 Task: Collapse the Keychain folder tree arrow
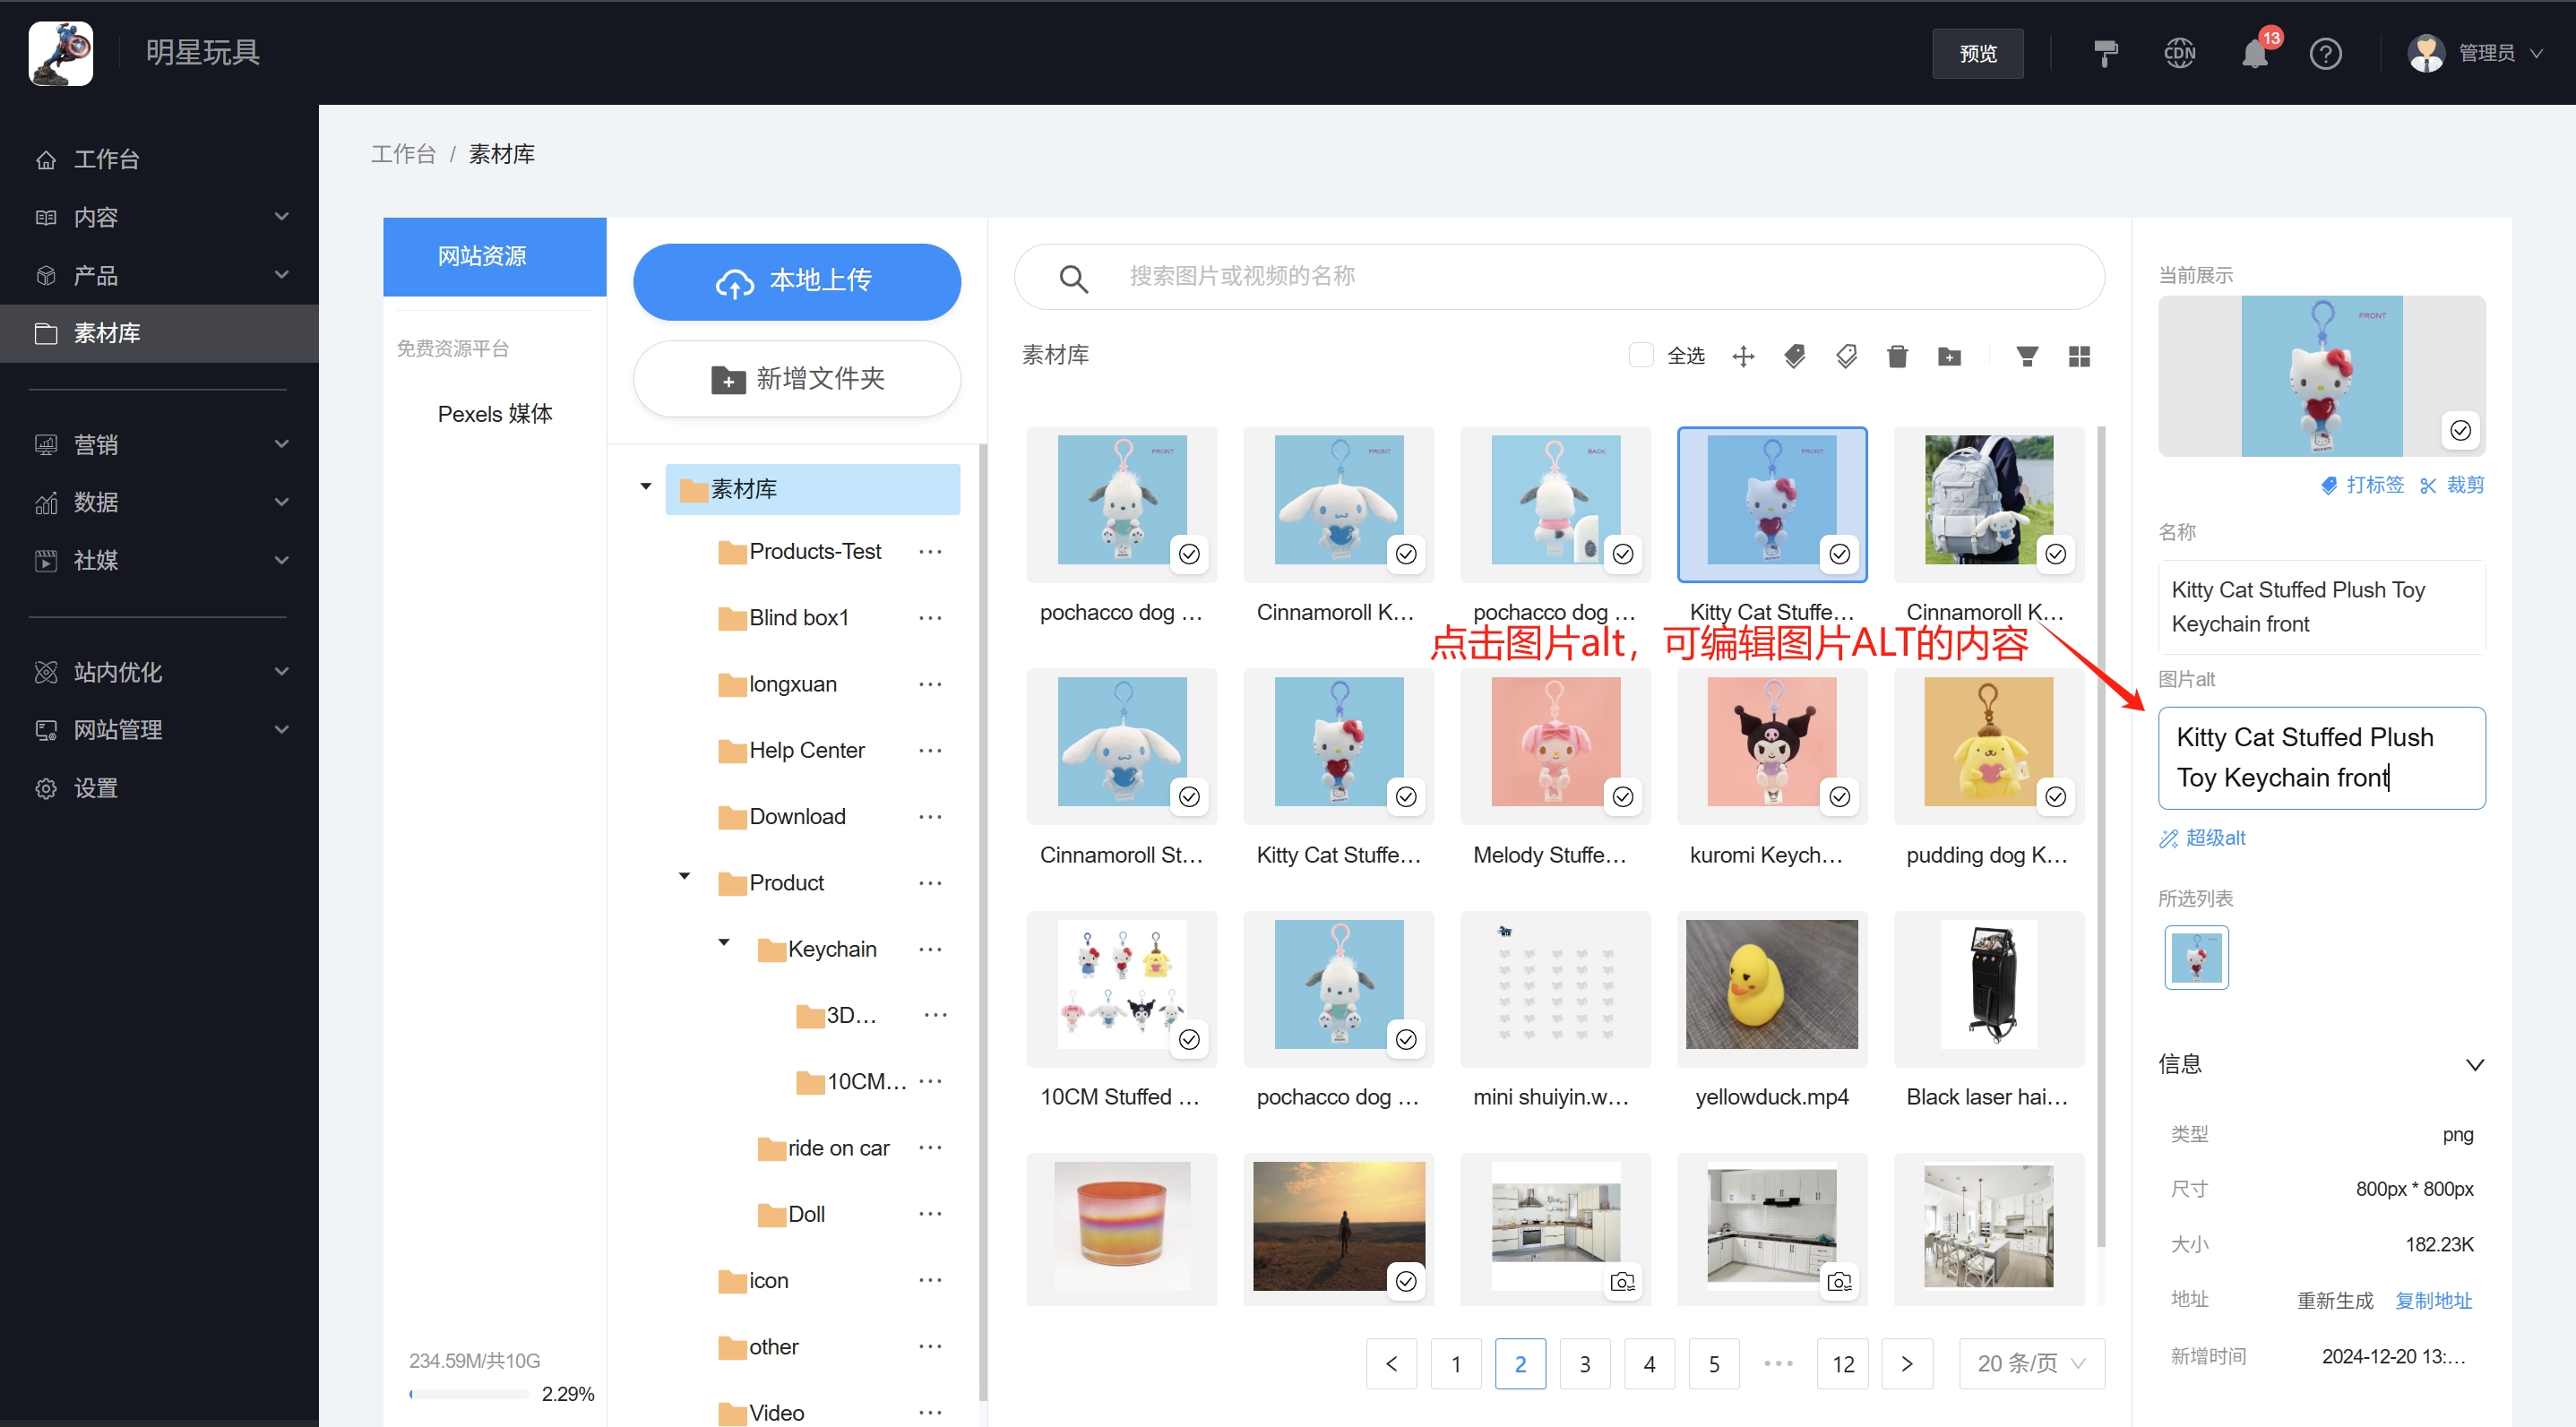point(724,943)
